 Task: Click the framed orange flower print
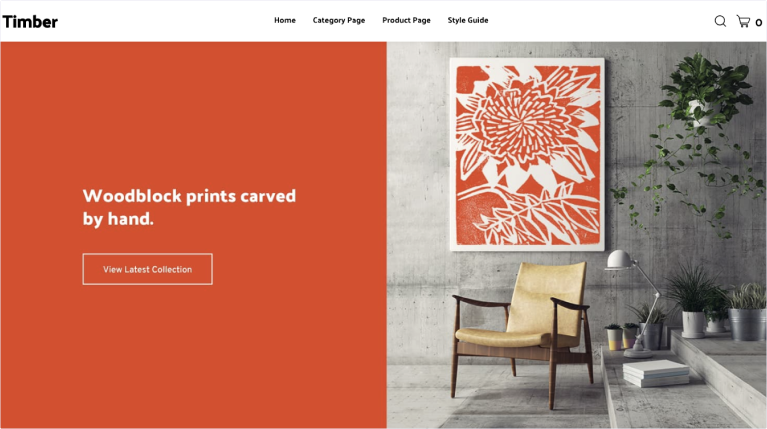pos(527,155)
